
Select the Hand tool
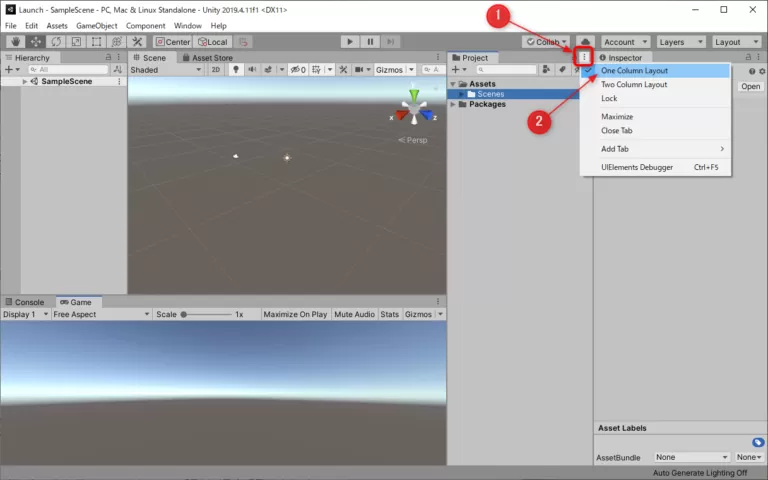pyautogui.click(x=16, y=42)
